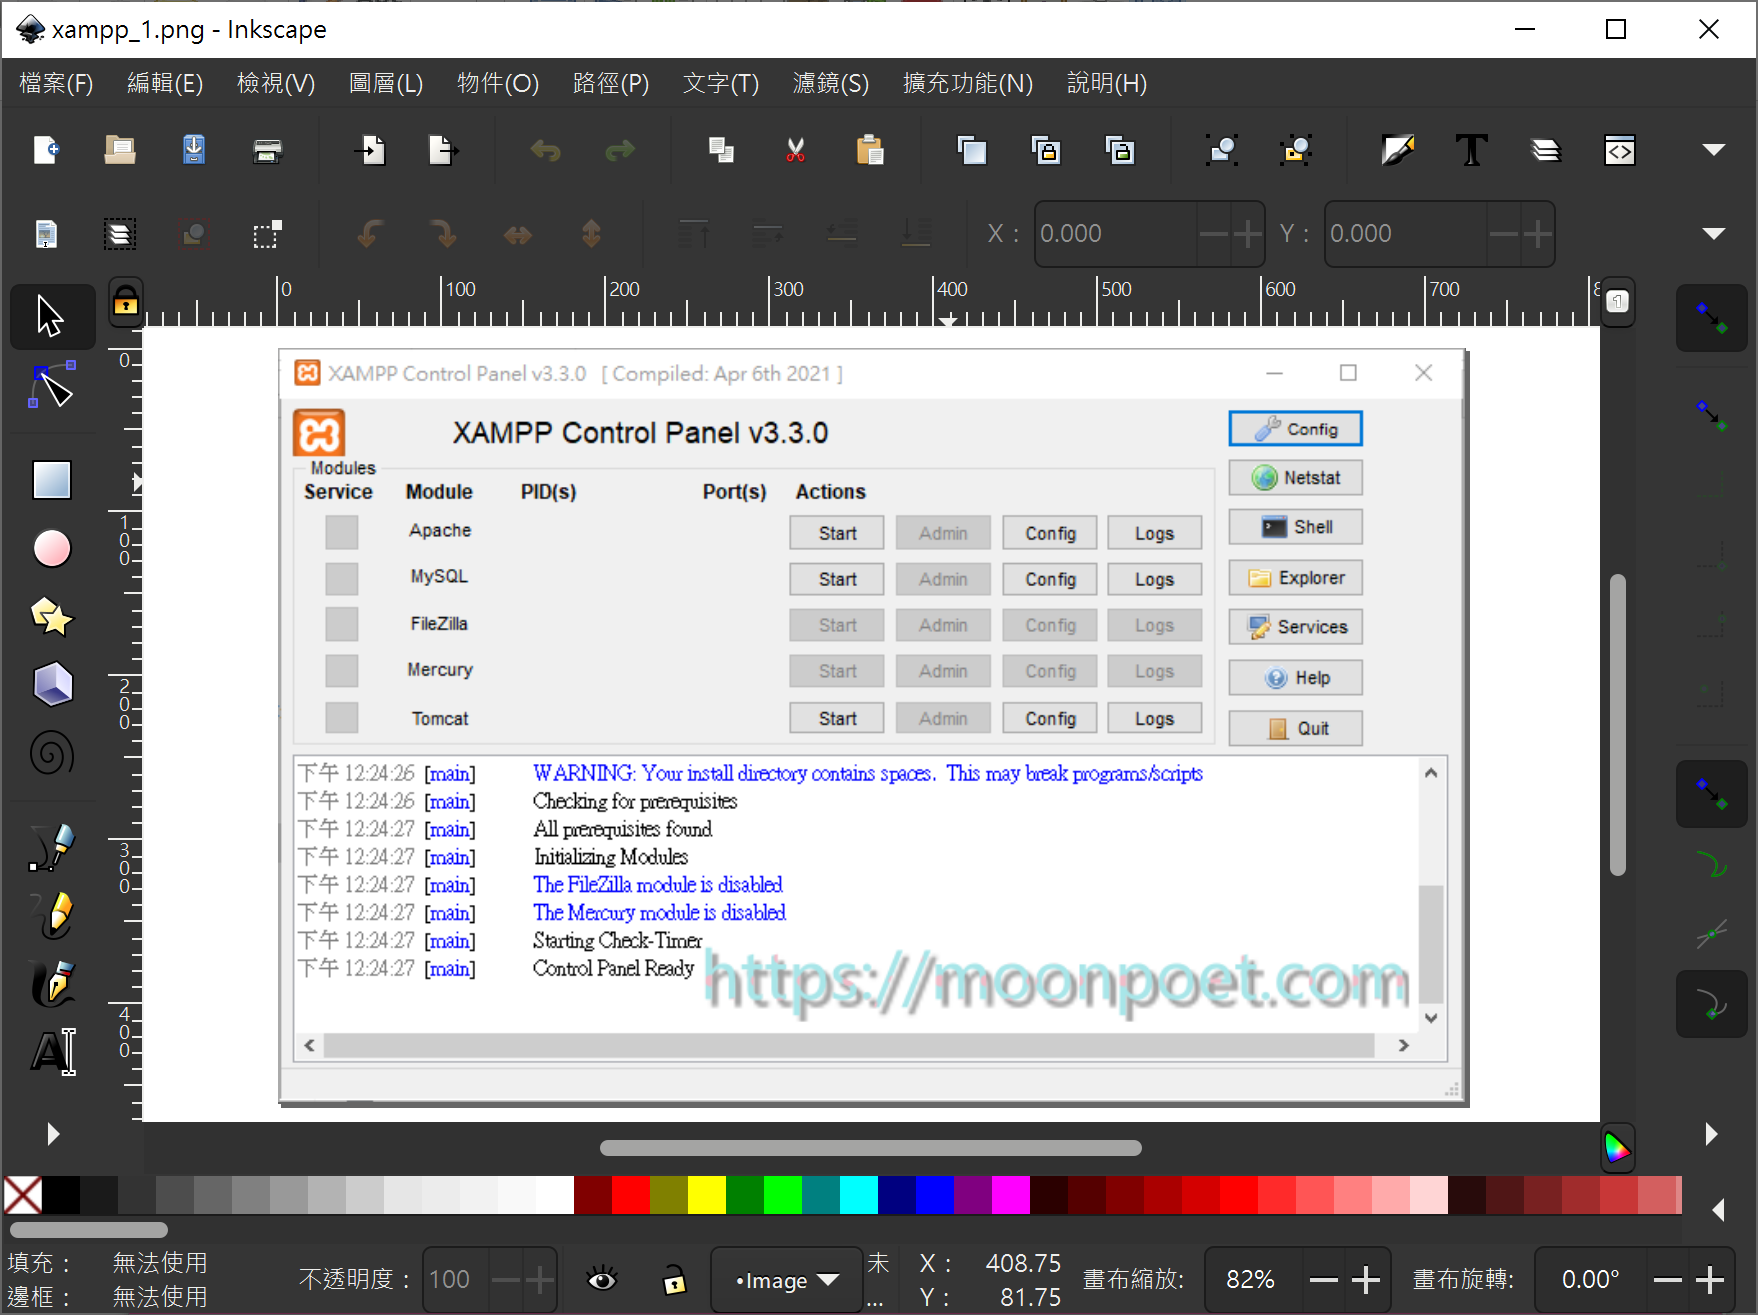Increase canvas zoom with plus button
Screen dimensions: 1758x1315
click(1366, 1280)
